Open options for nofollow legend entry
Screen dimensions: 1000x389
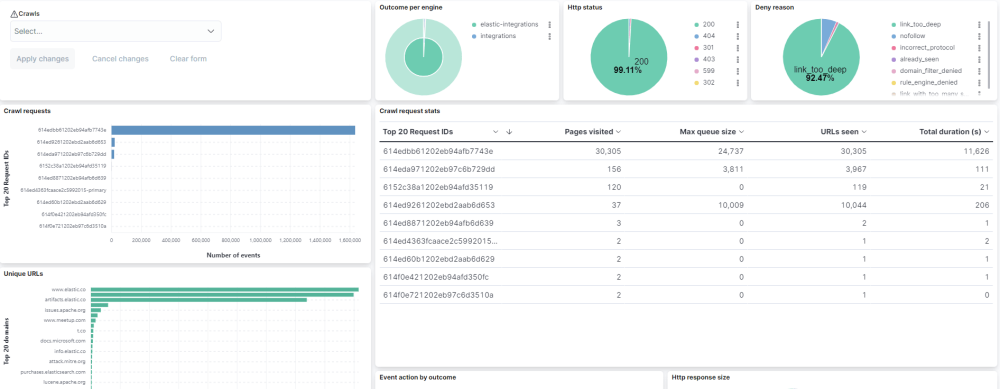(979, 36)
